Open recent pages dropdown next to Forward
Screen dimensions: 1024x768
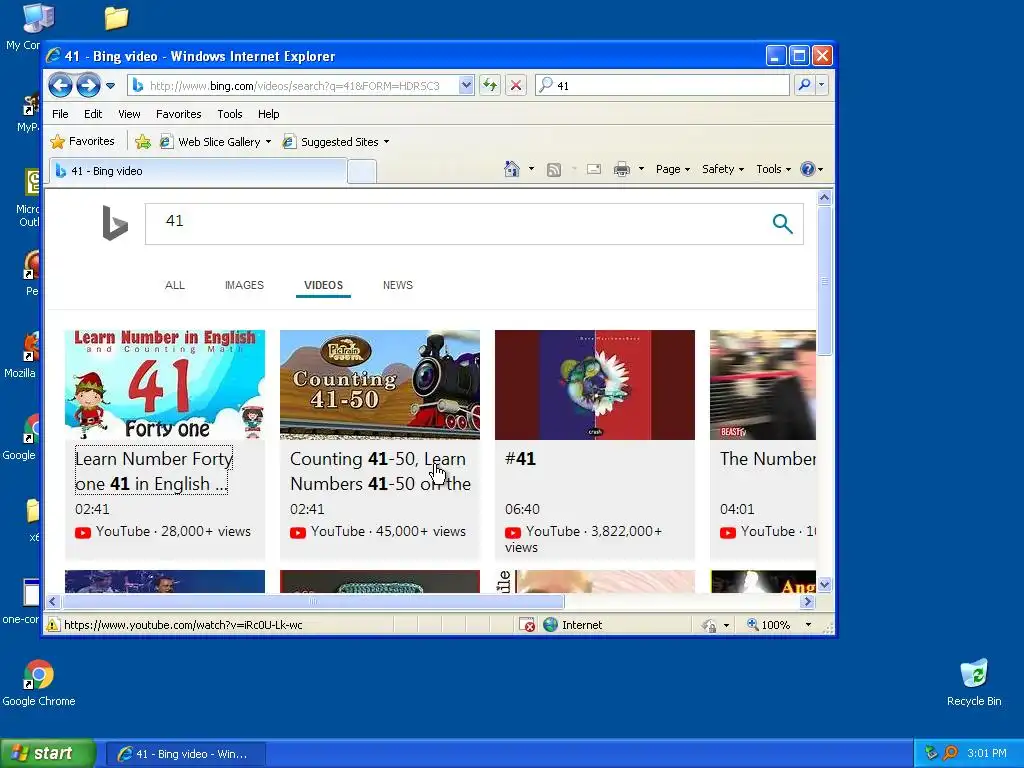(110, 86)
